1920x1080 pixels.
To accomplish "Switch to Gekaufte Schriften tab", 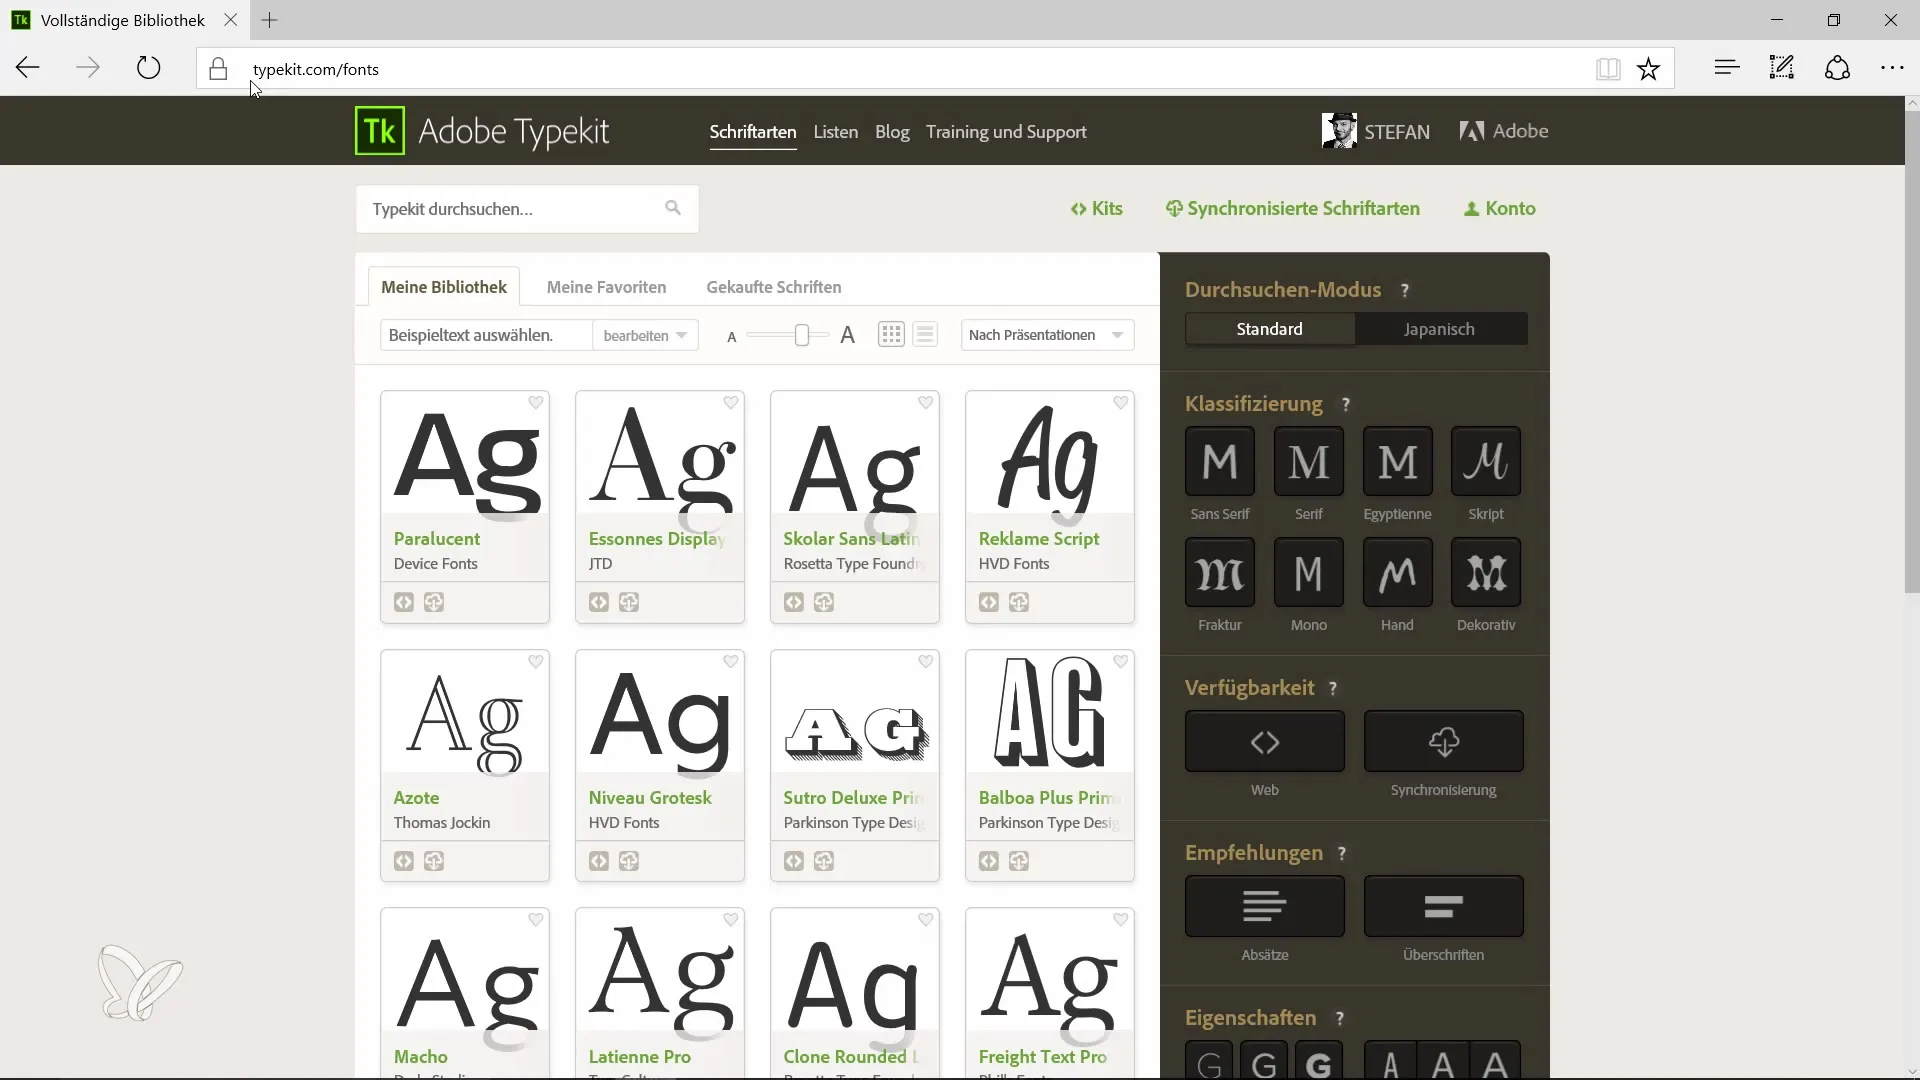I will pos(774,287).
